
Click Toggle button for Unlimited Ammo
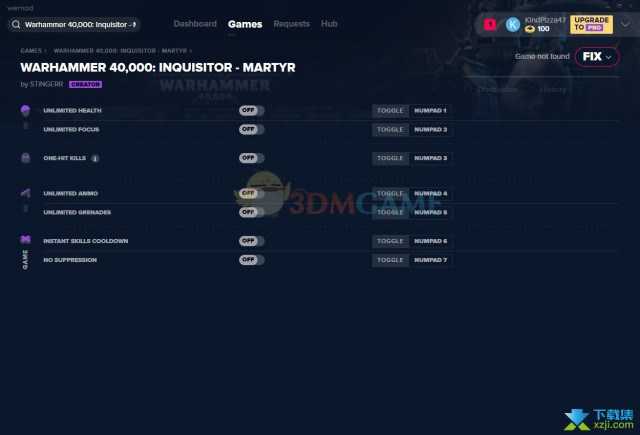tap(390, 193)
